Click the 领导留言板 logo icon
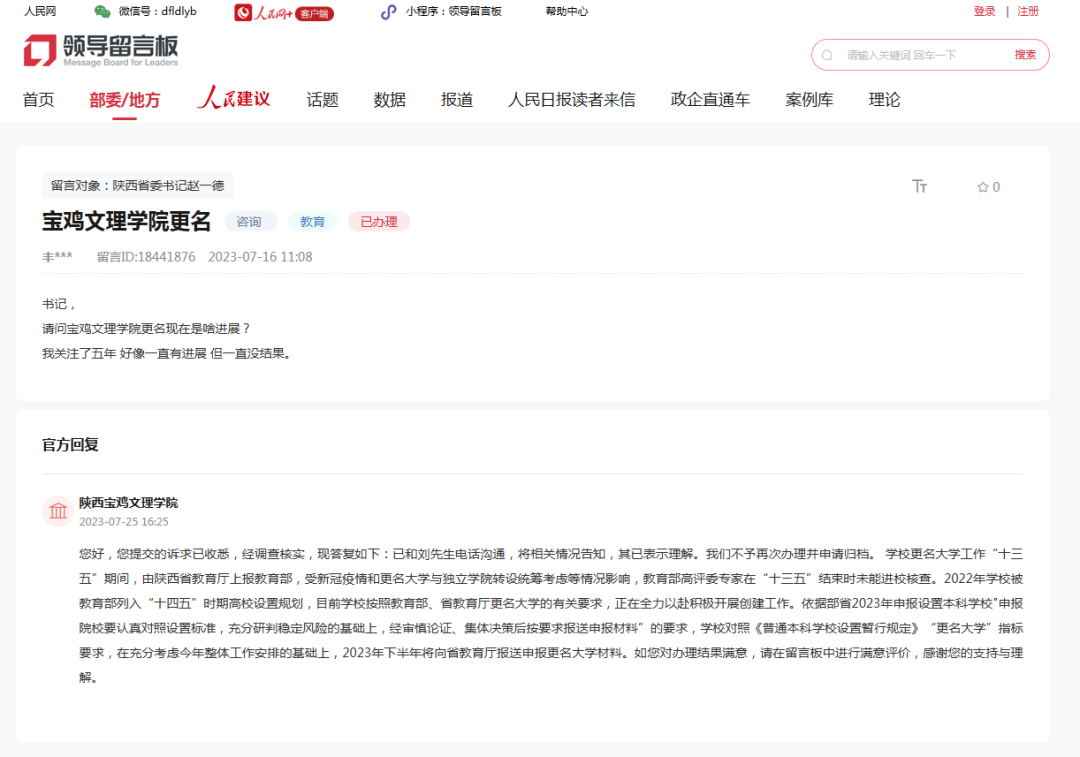The width and height of the screenshot is (1080, 757). tap(40, 50)
